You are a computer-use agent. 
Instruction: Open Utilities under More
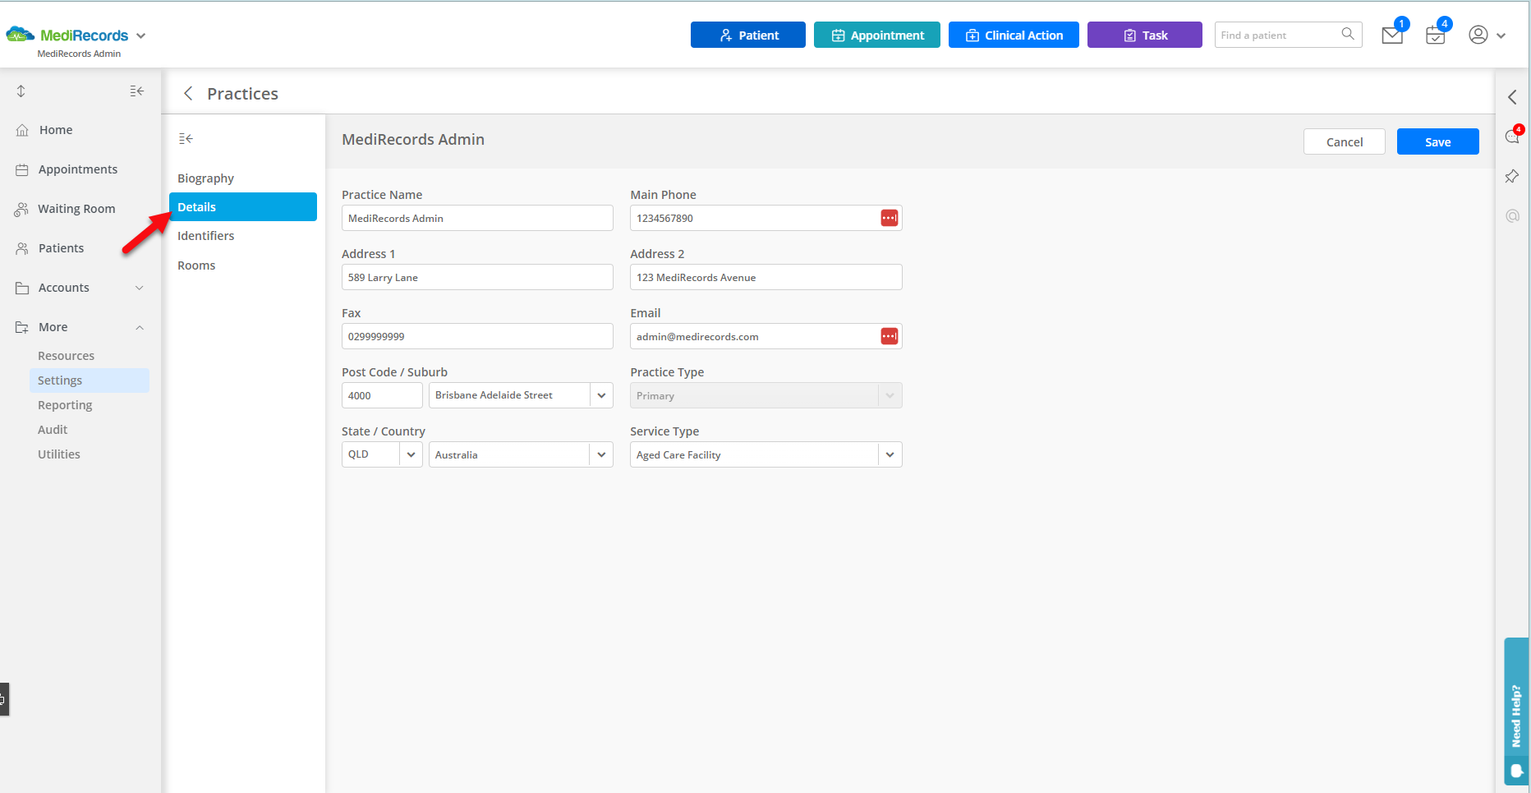pyautogui.click(x=59, y=454)
